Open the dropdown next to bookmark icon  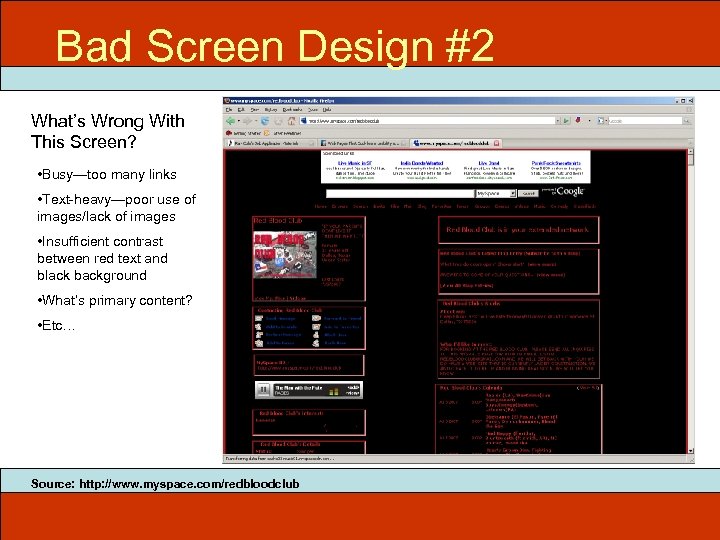click(x=589, y=121)
